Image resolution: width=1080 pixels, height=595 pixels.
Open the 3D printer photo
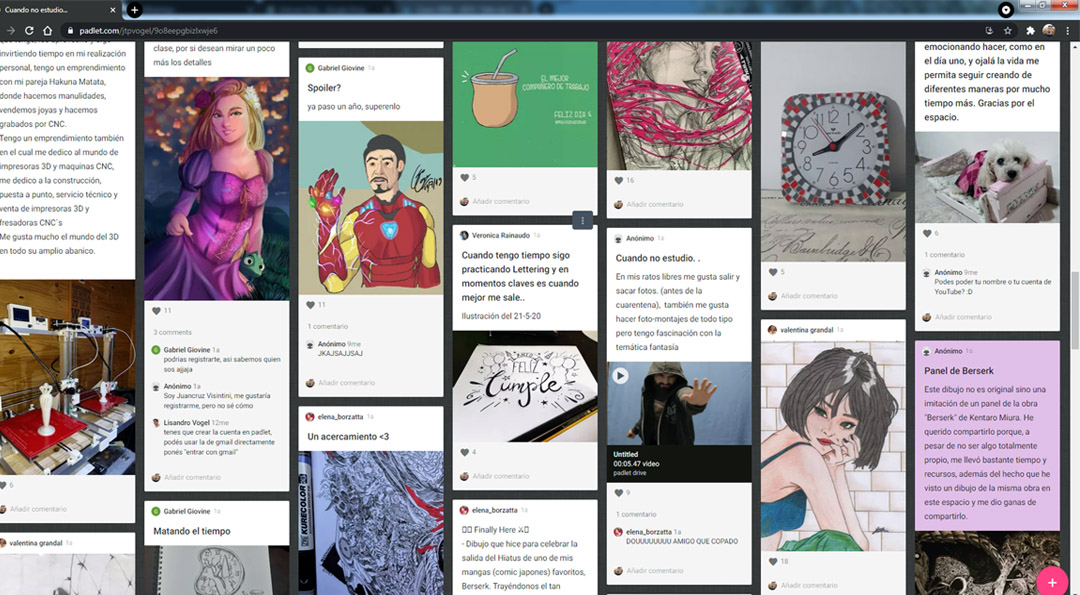[68, 377]
